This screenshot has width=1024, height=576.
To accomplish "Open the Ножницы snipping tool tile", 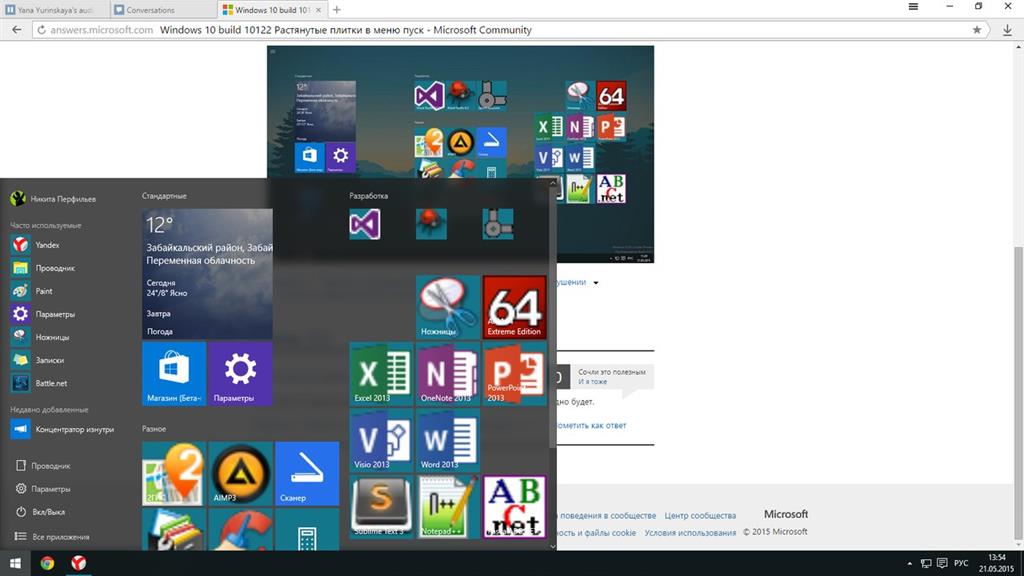I will pyautogui.click(x=447, y=307).
